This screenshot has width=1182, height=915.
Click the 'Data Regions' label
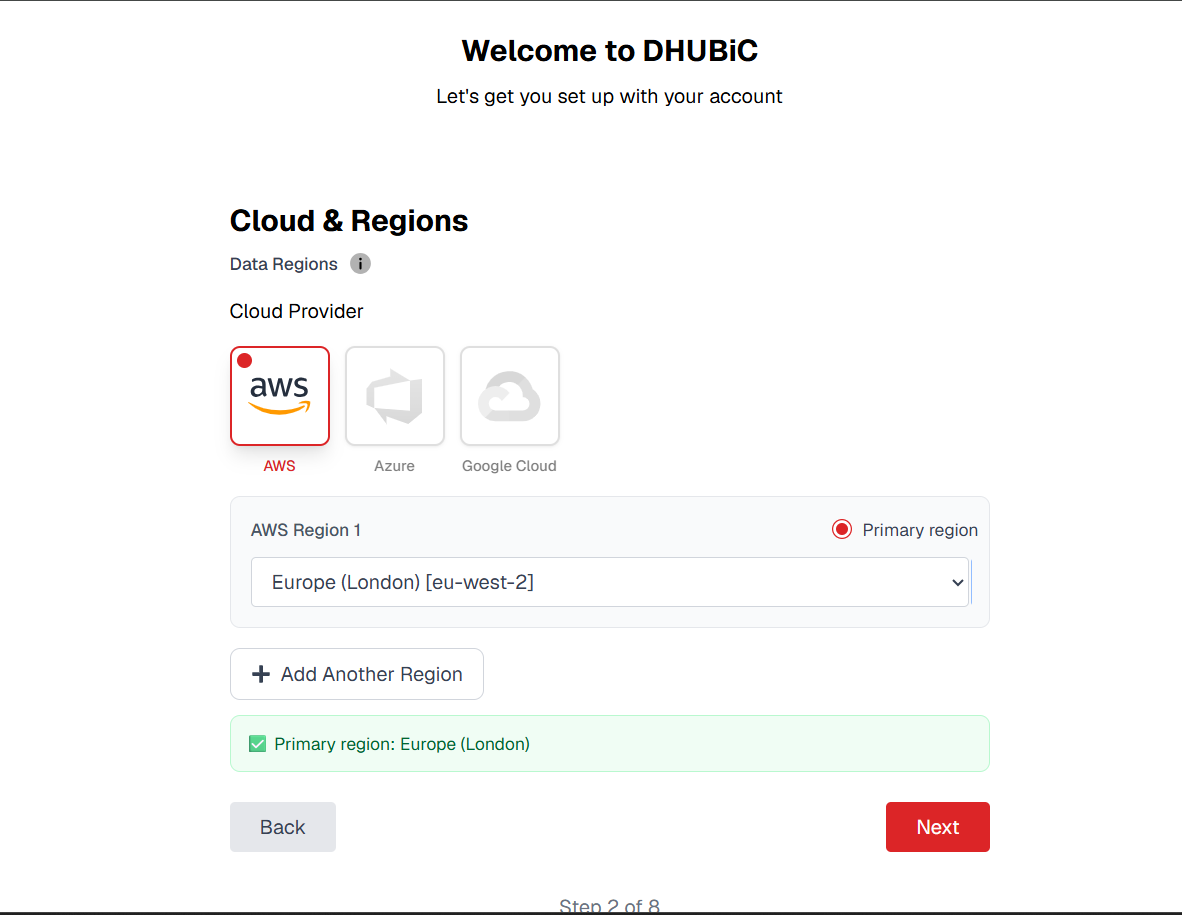tap(283, 264)
